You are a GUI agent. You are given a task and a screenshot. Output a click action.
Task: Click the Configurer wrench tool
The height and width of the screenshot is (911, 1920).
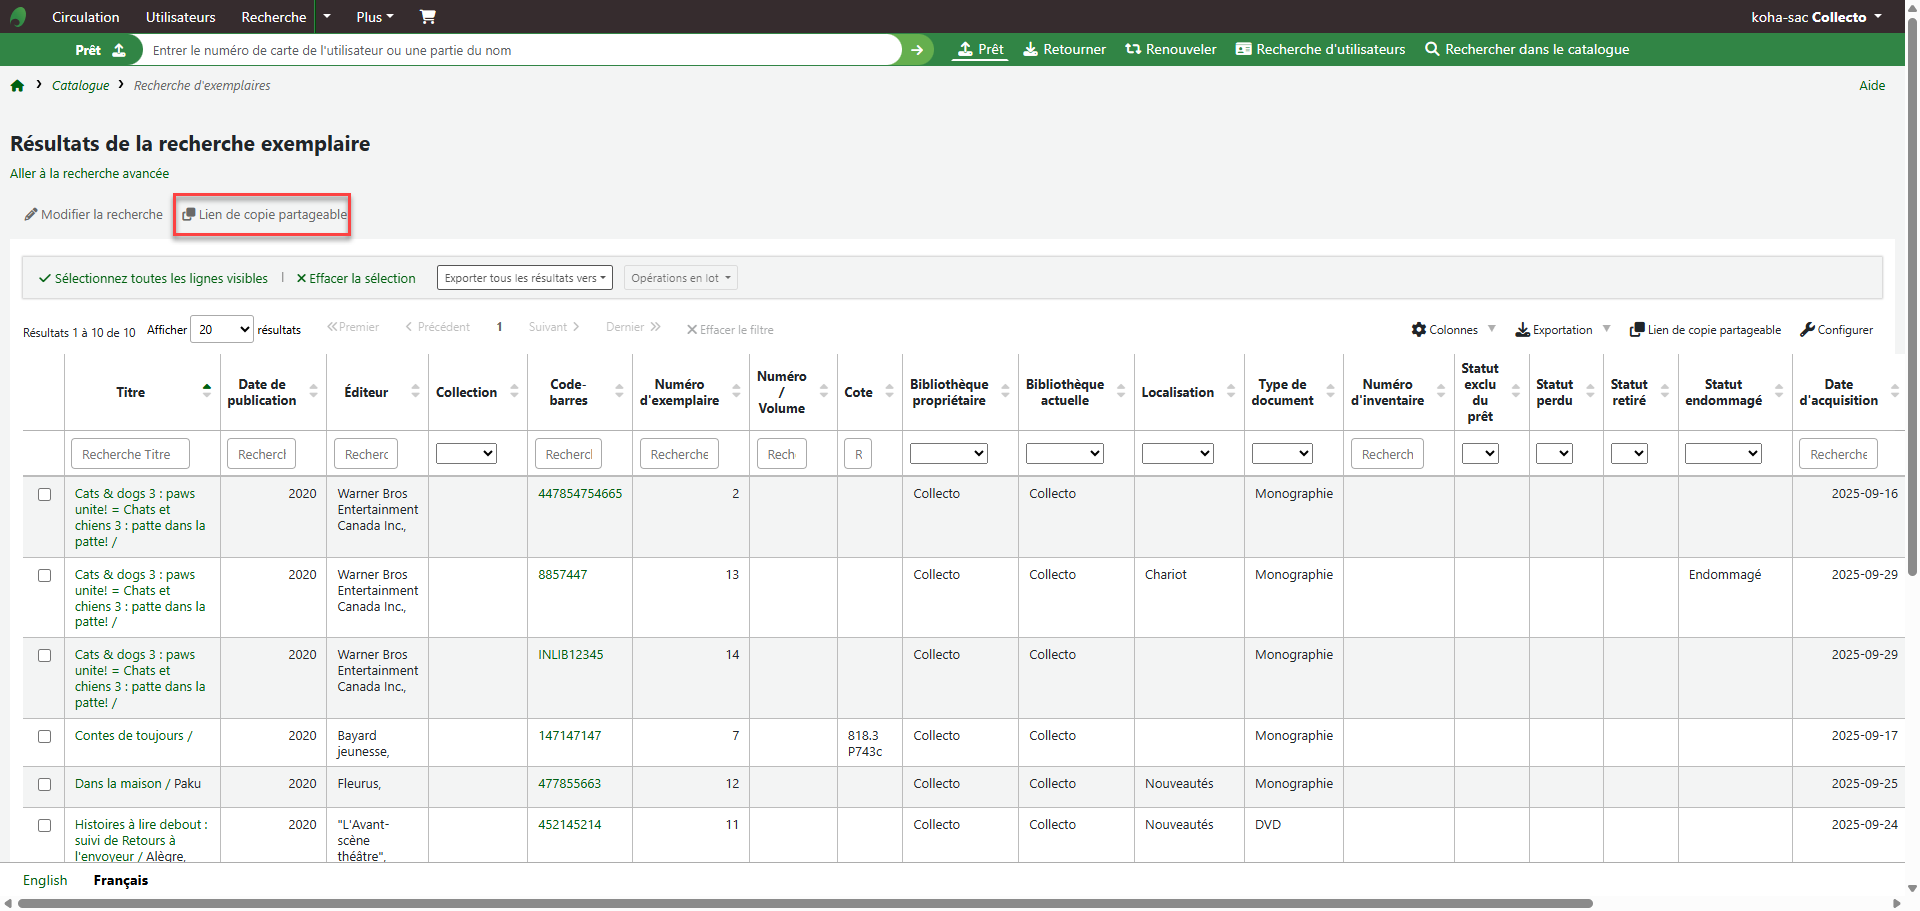click(x=1836, y=330)
